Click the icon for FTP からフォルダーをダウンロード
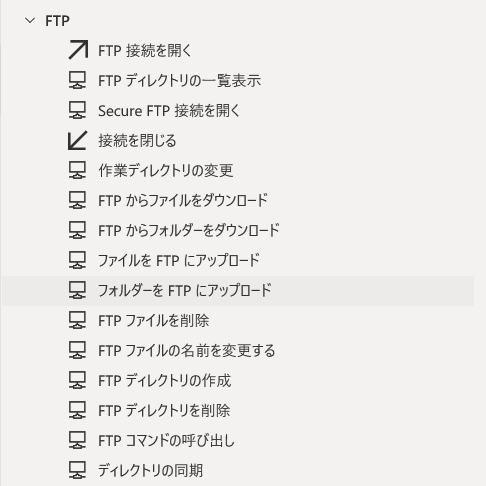Image resolution: width=486 pixels, height=486 pixels. pos(77,230)
